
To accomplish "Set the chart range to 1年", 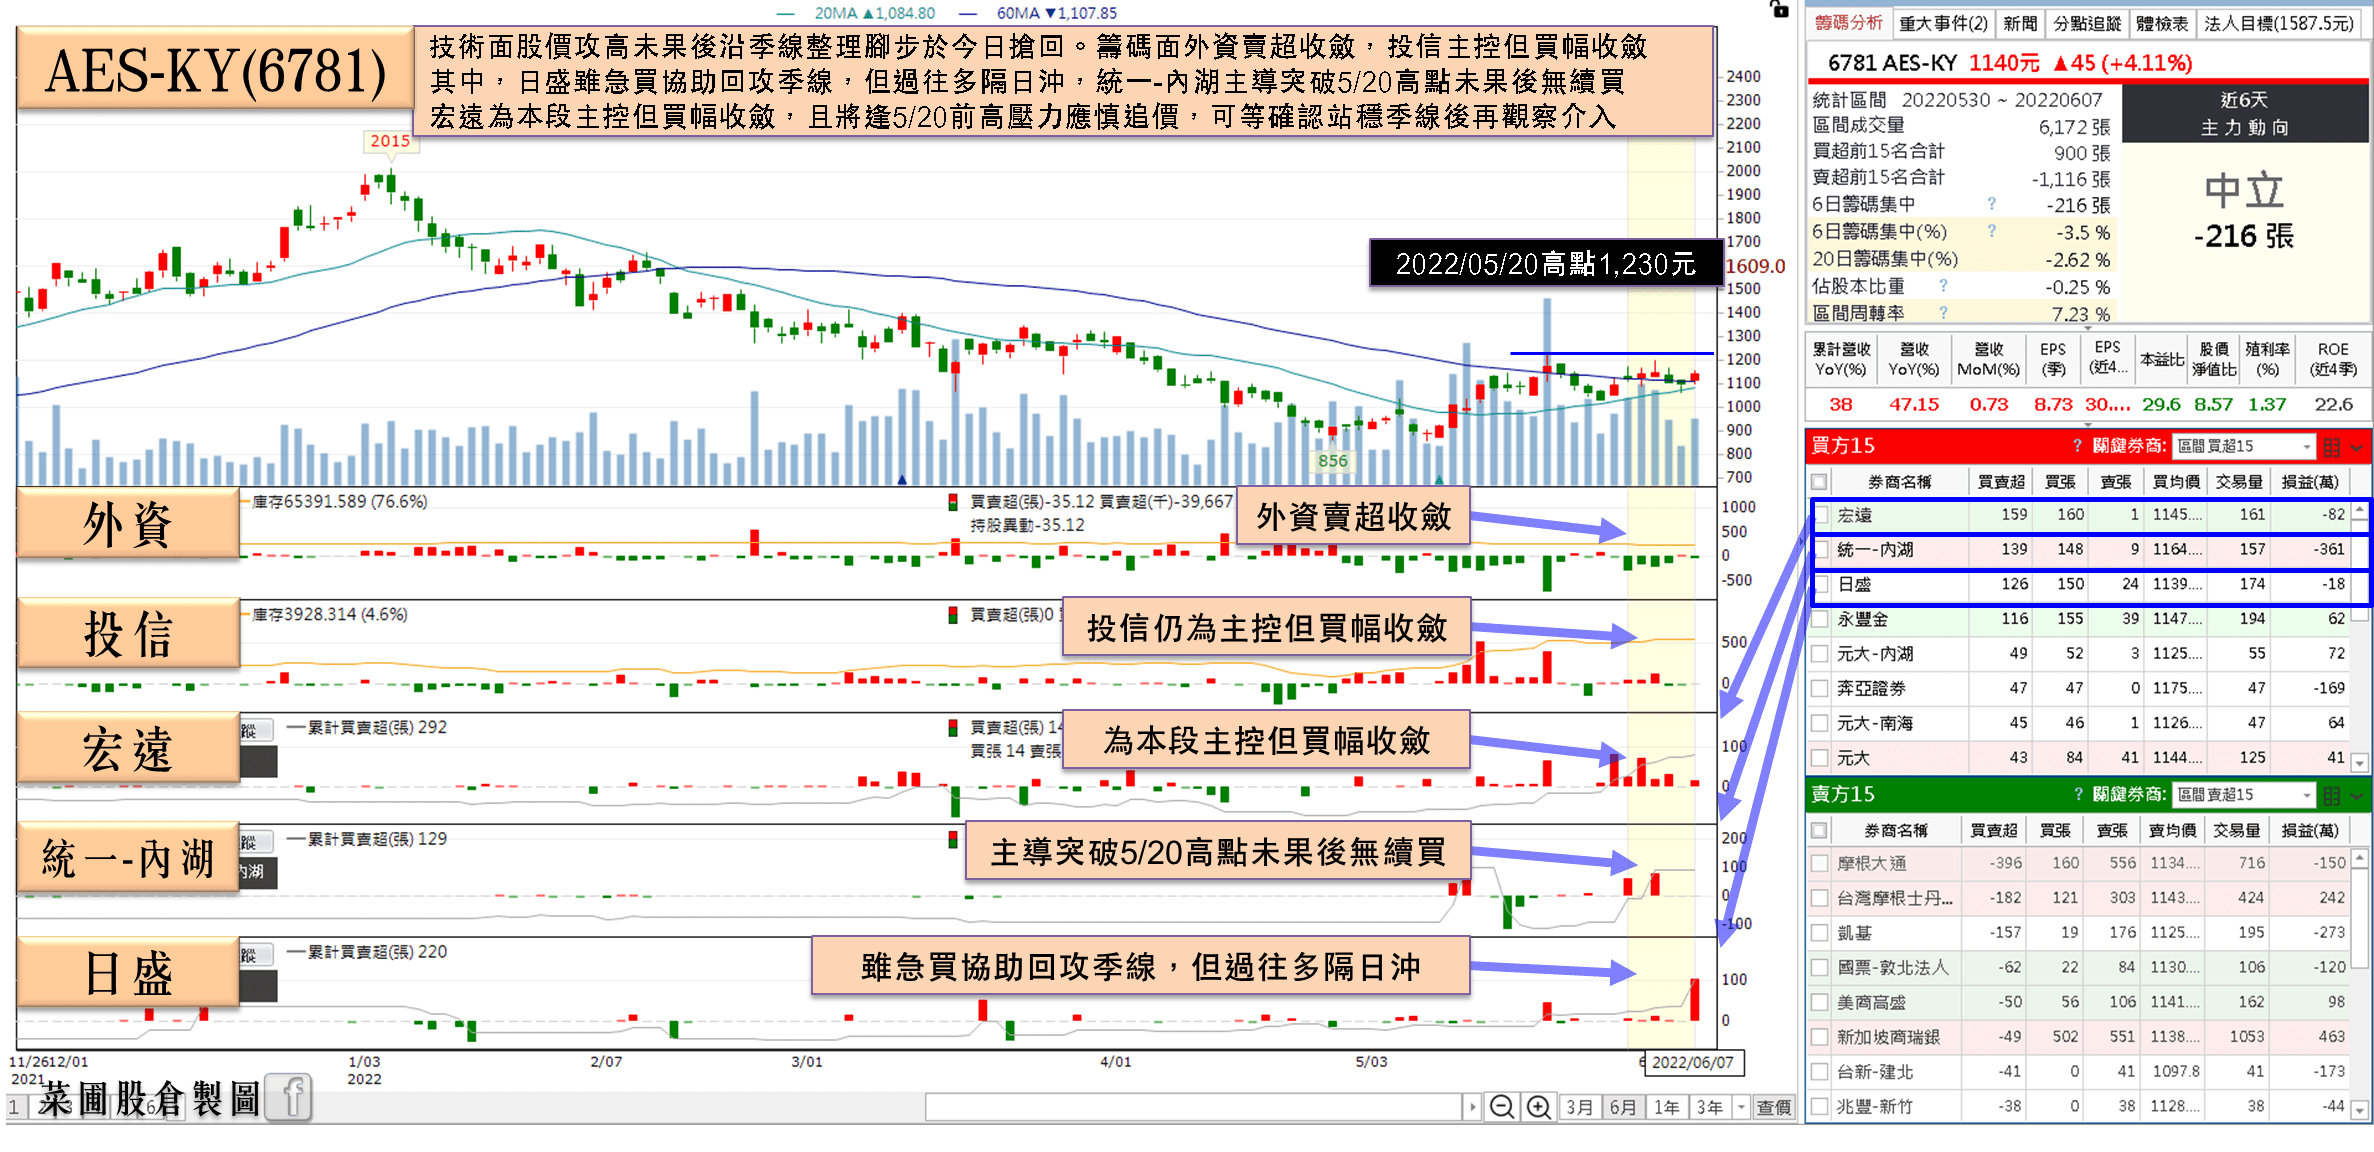I will coord(1666,1107).
